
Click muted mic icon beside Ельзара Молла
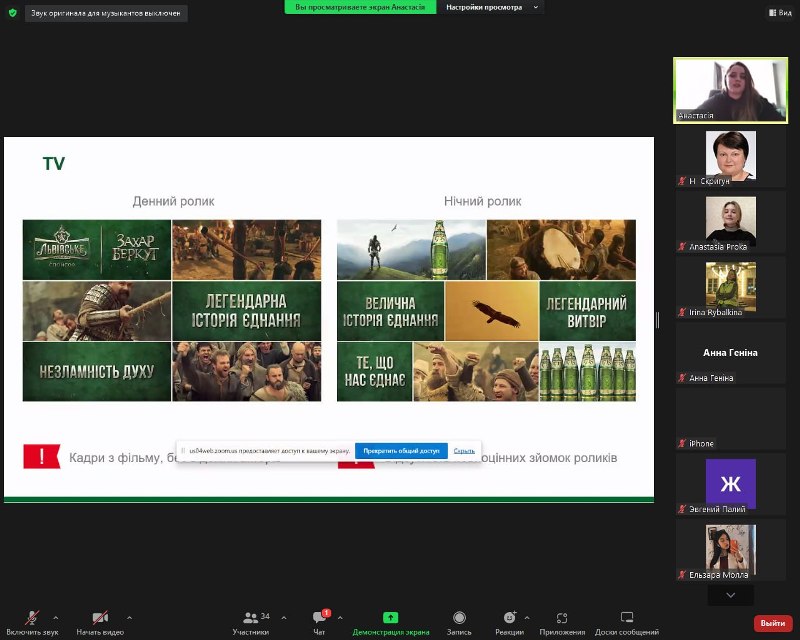pyautogui.click(x=682, y=575)
